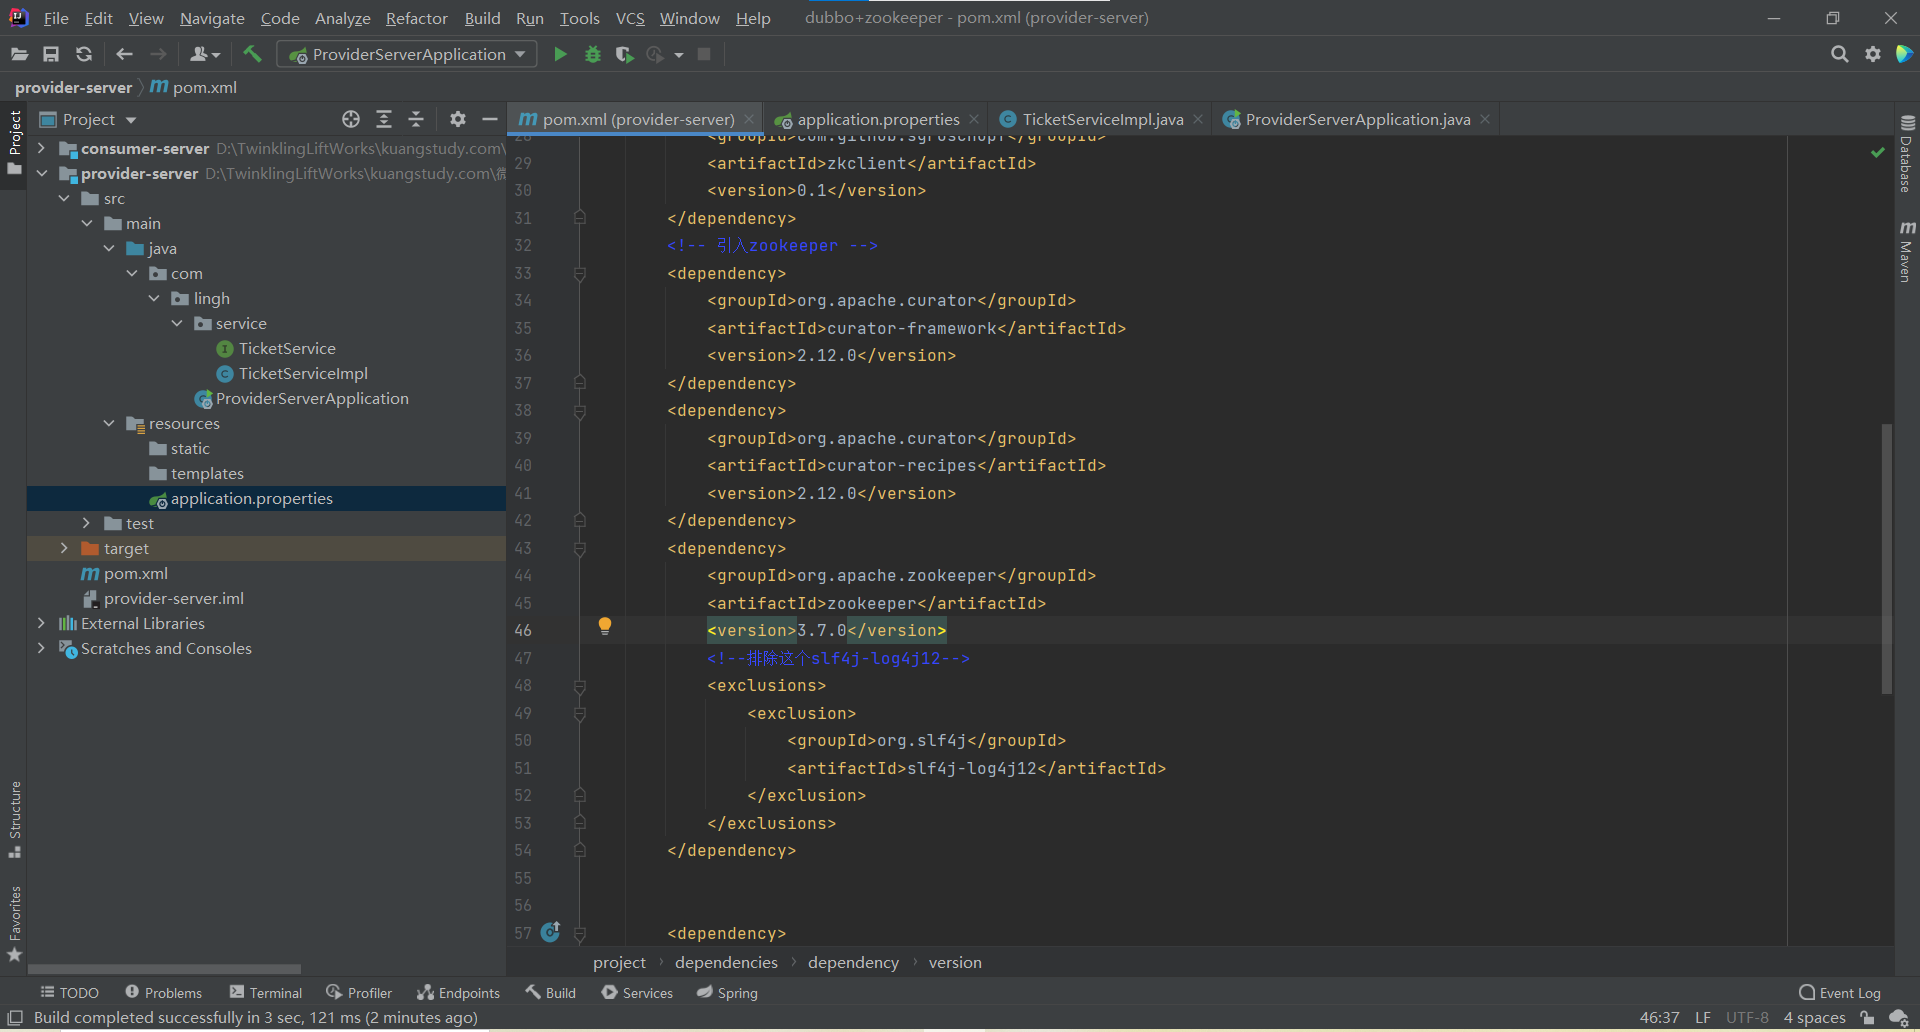The height and width of the screenshot is (1032, 1920).
Task: Click Project panel horizontal scrollbar
Action: [x=164, y=969]
